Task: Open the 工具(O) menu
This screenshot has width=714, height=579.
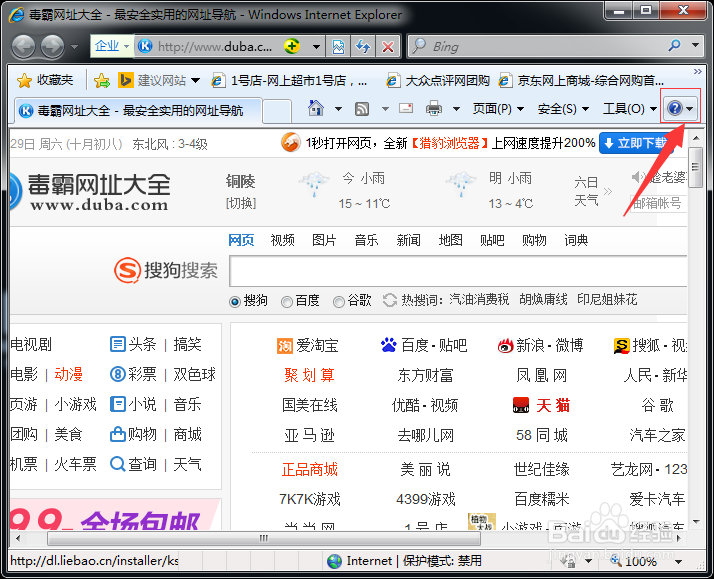Action: pos(630,109)
